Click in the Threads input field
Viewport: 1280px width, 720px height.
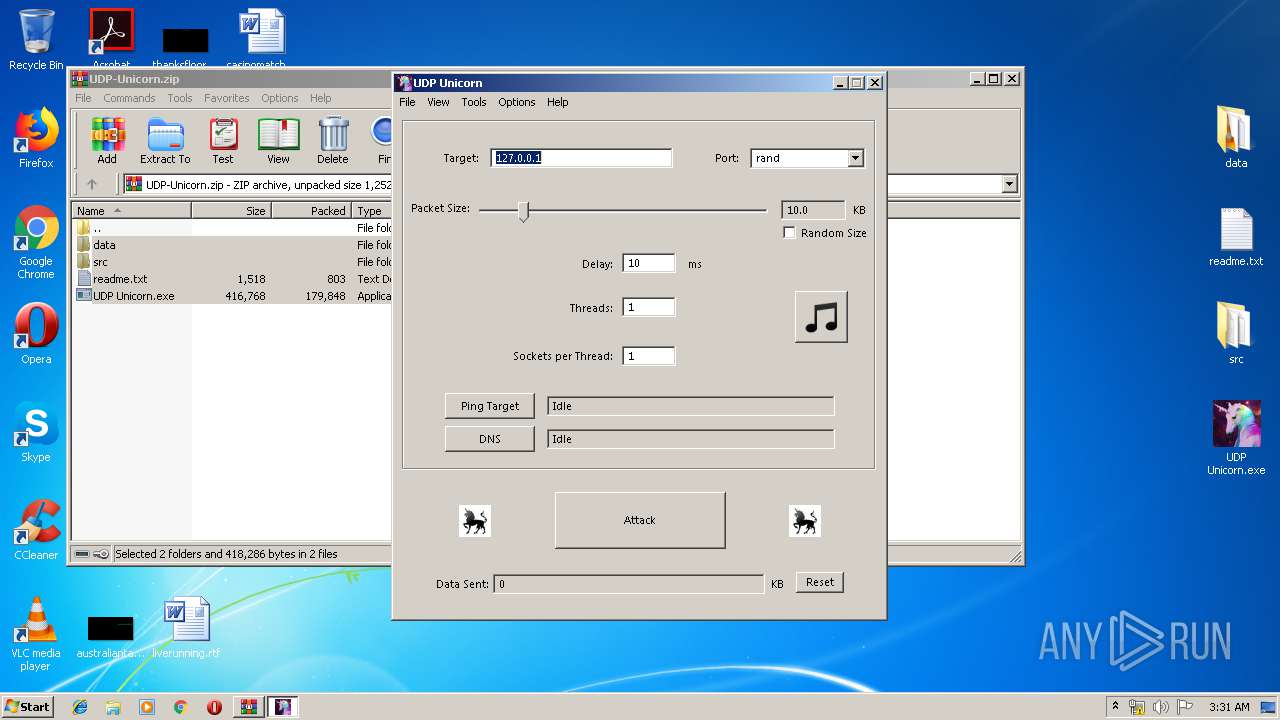click(x=648, y=307)
